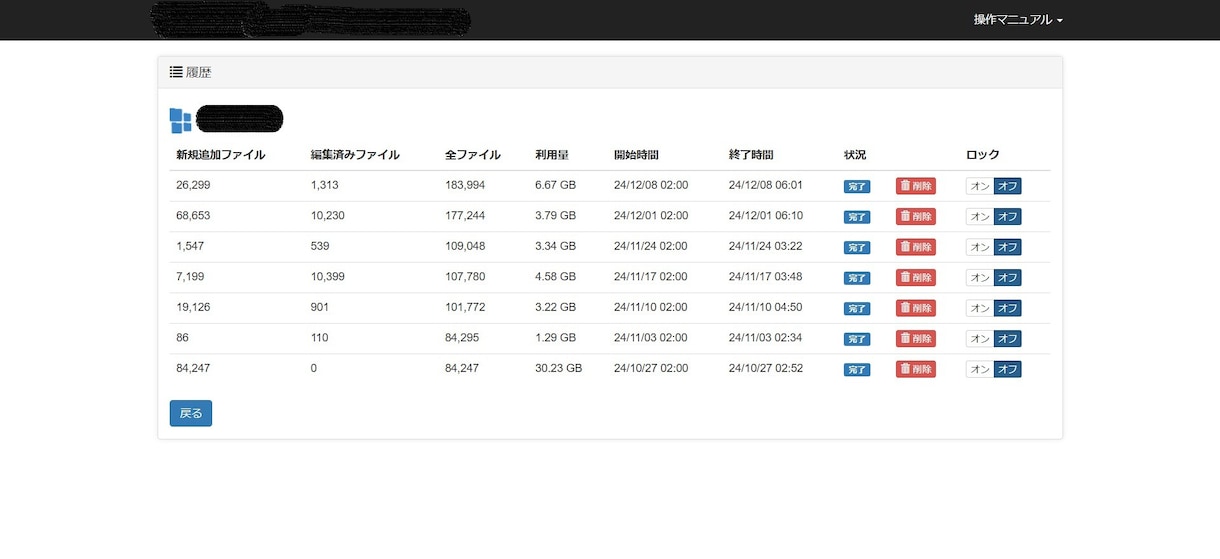The image size is (1220, 559).
Task: Click the 完了 status badge for 24/11/10
Action: (857, 309)
